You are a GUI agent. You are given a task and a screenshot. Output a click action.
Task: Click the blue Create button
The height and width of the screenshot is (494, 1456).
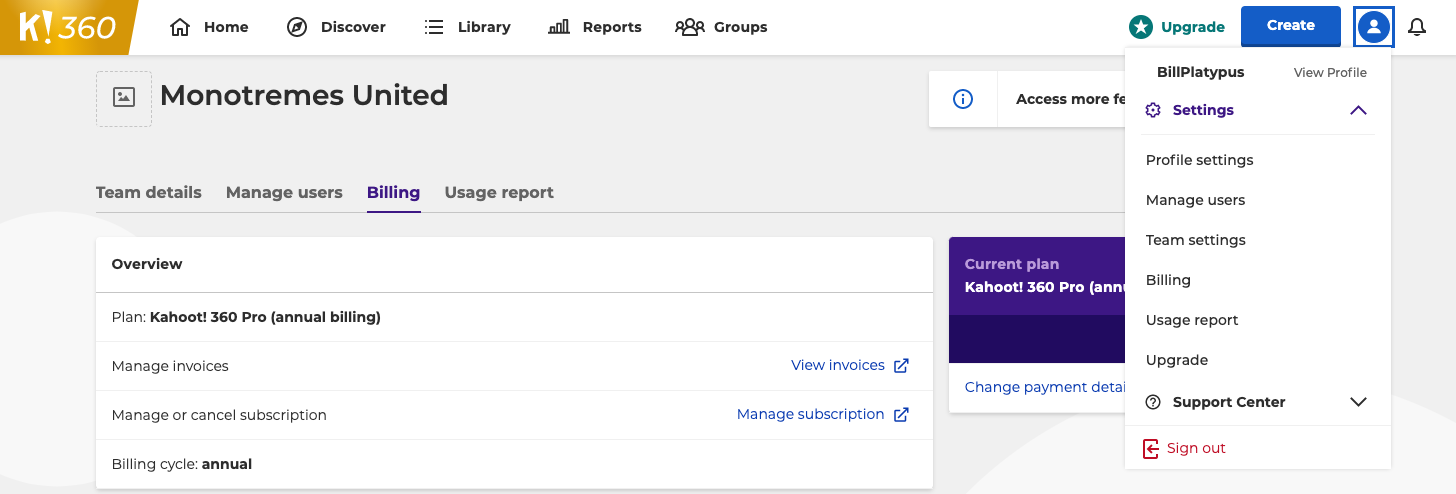coord(1290,26)
